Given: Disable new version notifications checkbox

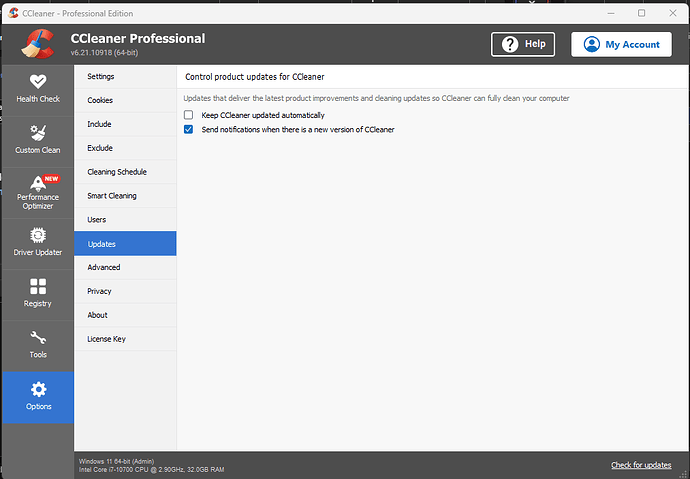Looking at the screenshot, I should pos(188,129).
